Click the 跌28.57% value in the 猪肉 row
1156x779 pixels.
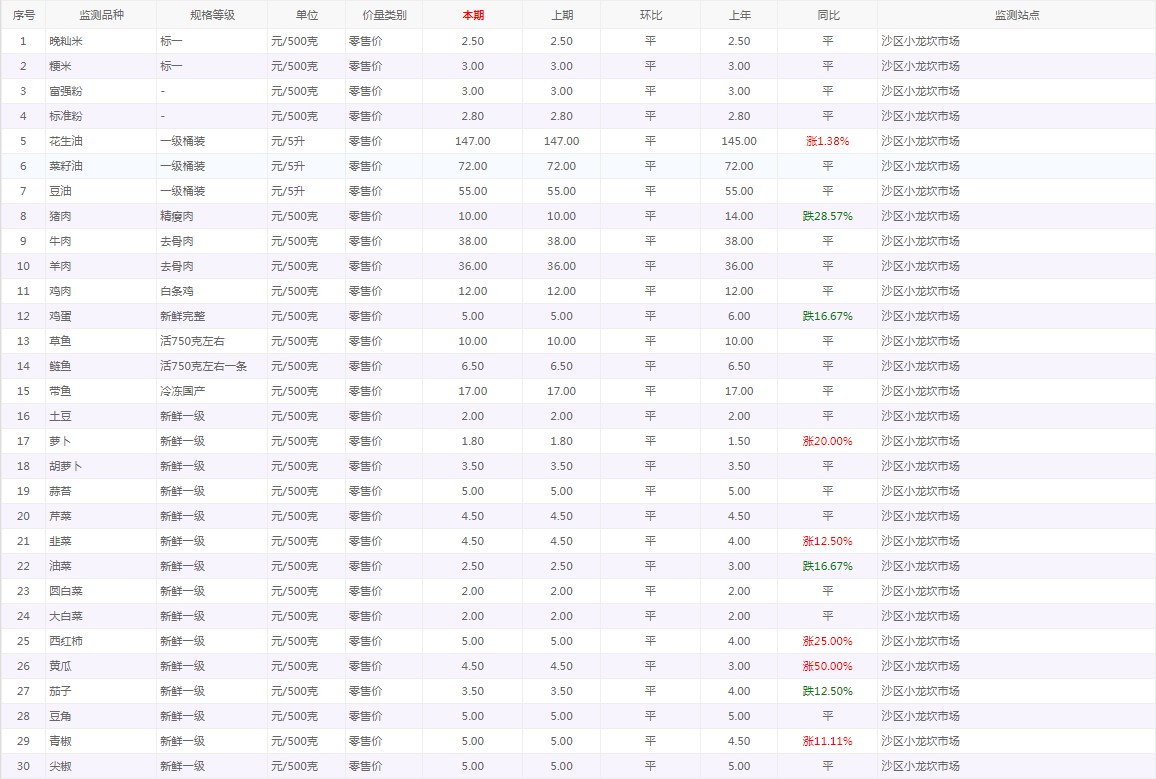click(827, 216)
